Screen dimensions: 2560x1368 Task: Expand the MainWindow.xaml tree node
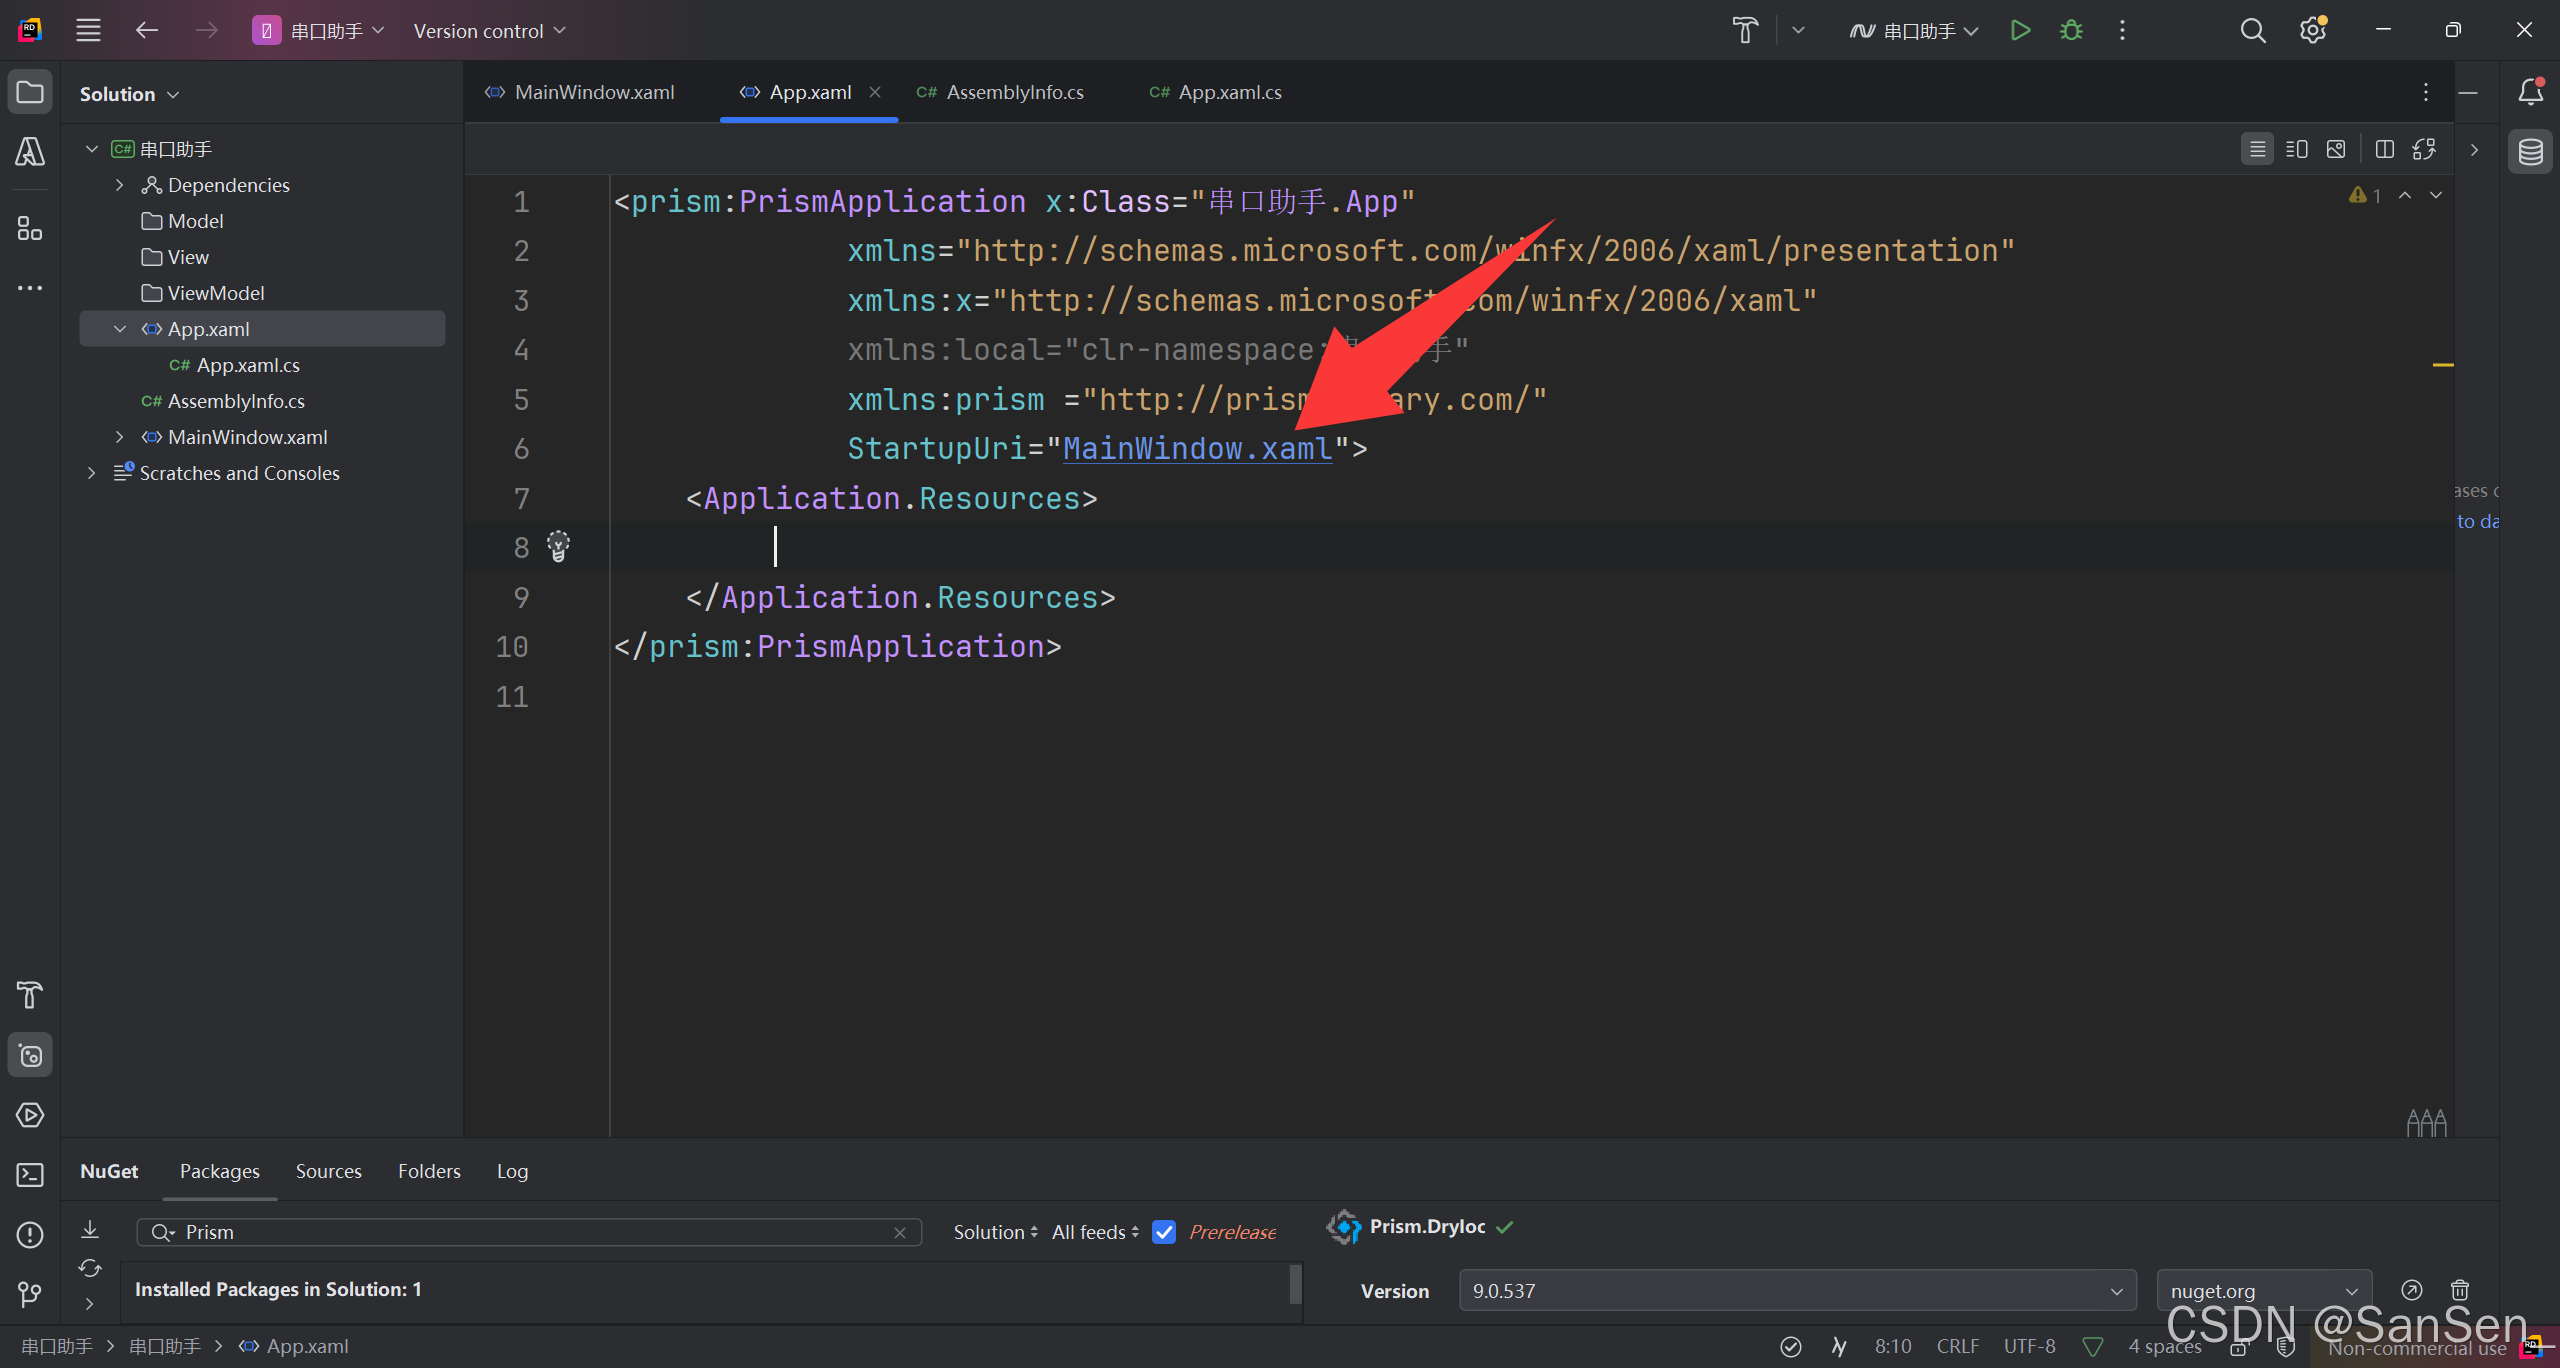[120, 437]
